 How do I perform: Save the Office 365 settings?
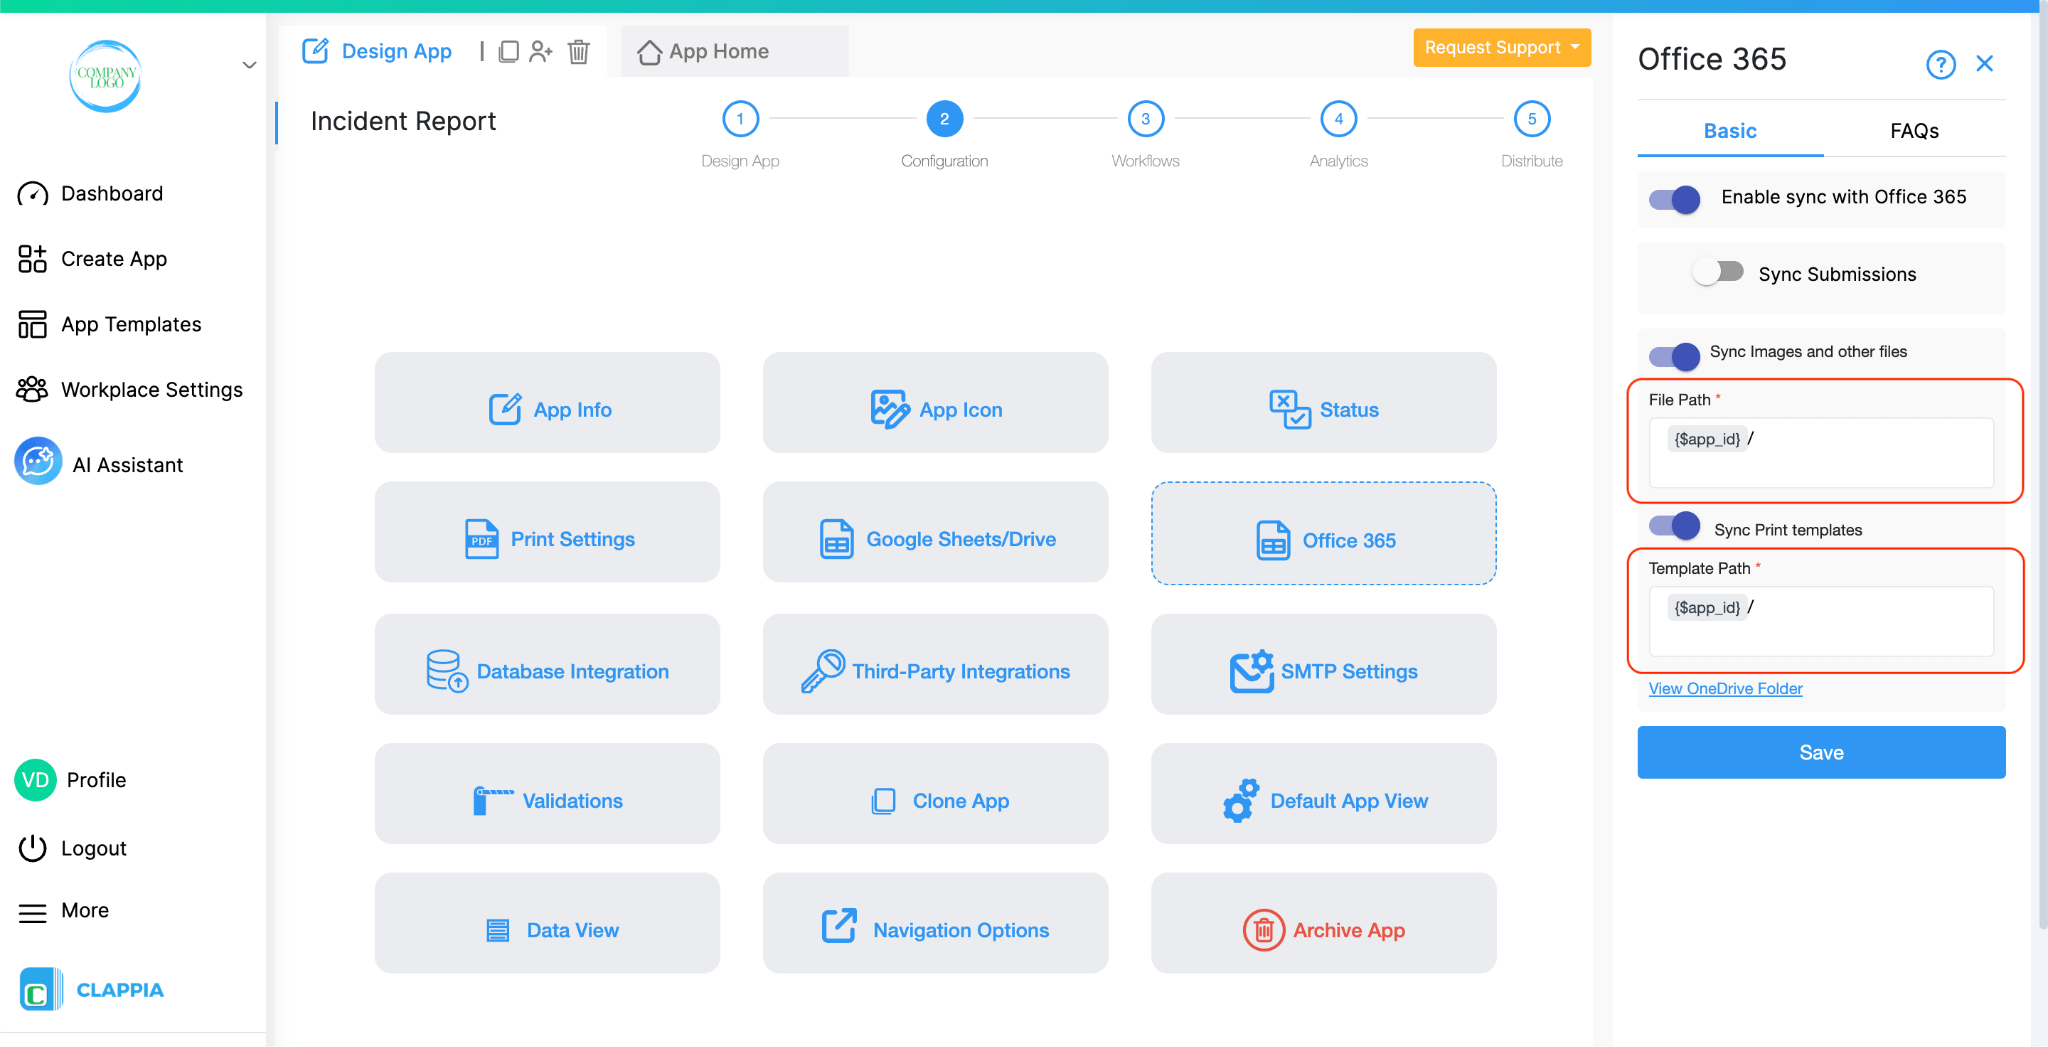[x=1820, y=752]
